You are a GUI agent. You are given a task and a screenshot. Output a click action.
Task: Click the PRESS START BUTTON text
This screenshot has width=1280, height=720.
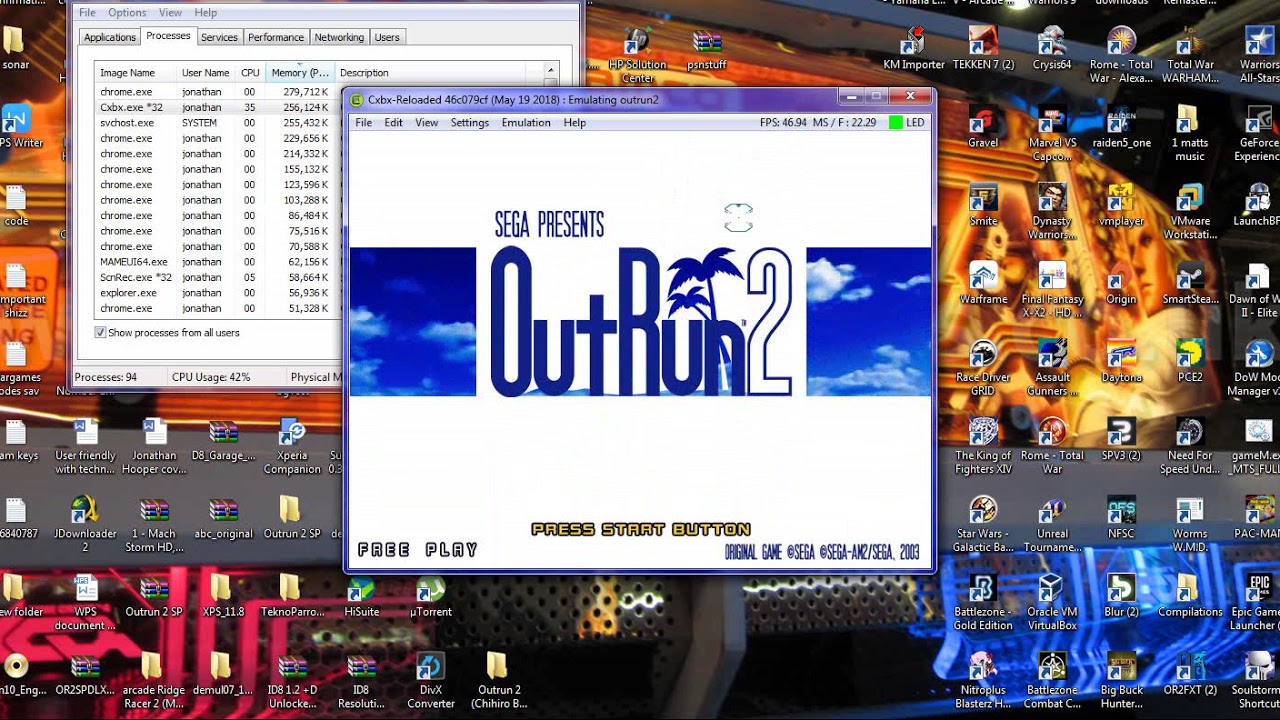641,529
